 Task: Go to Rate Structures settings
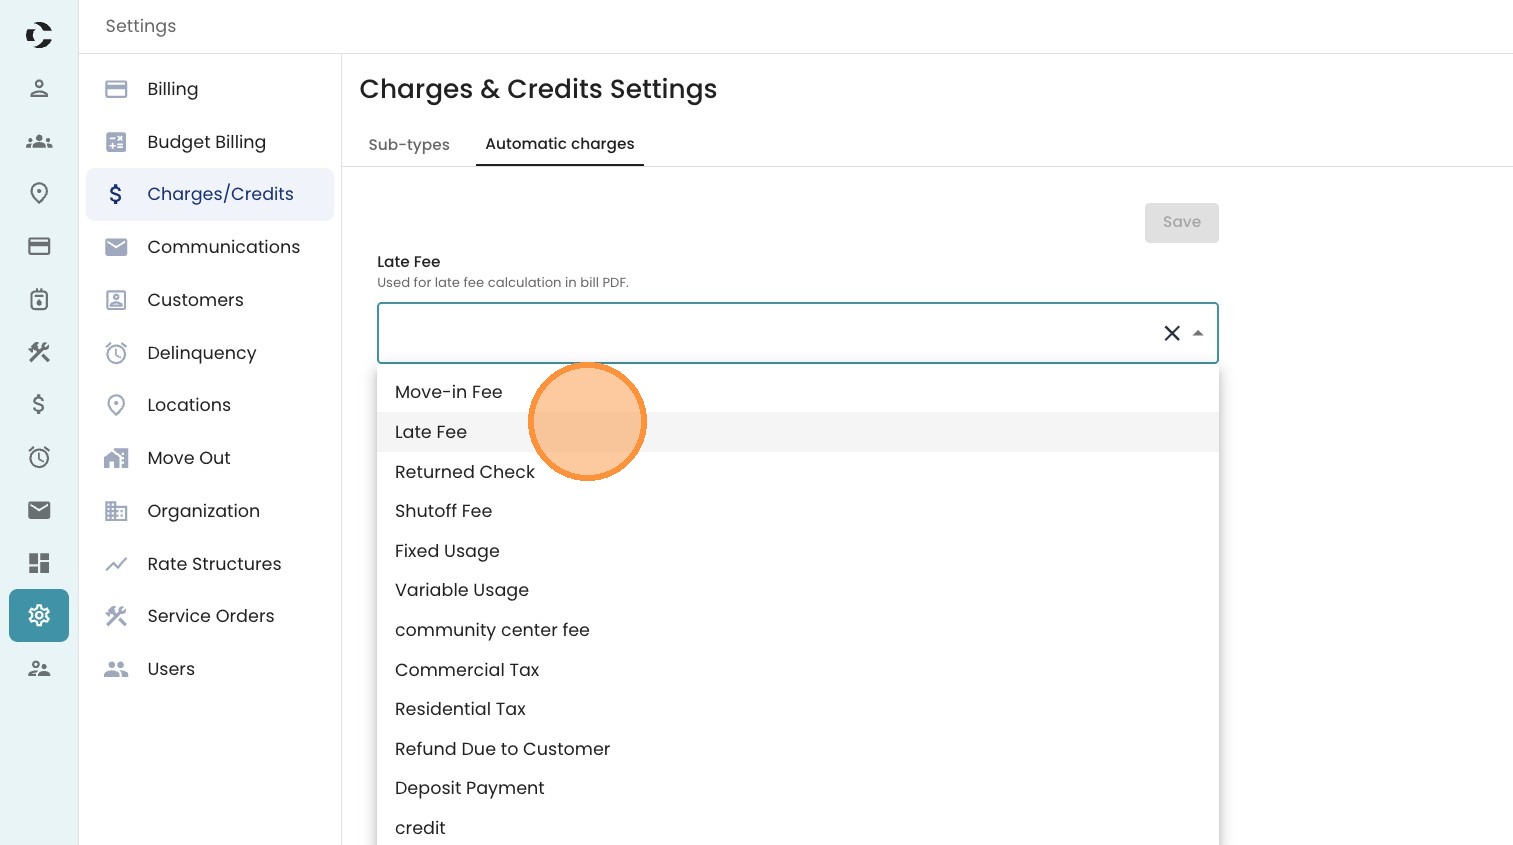[x=214, y=564]
